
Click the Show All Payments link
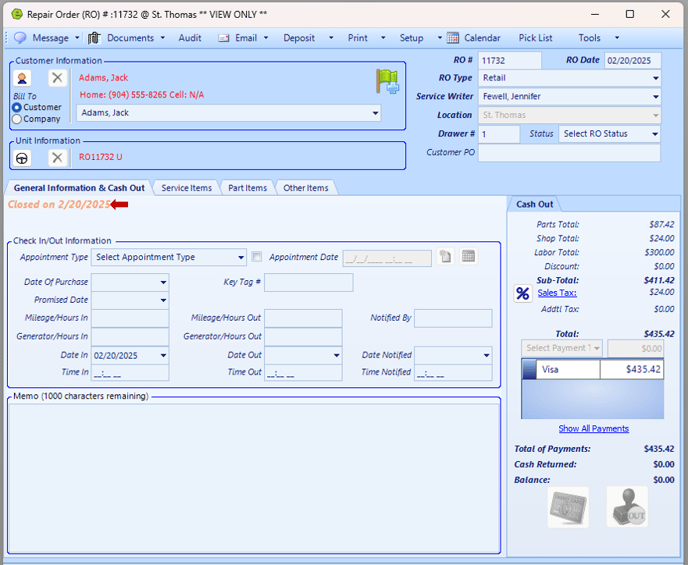coord(593,429)
